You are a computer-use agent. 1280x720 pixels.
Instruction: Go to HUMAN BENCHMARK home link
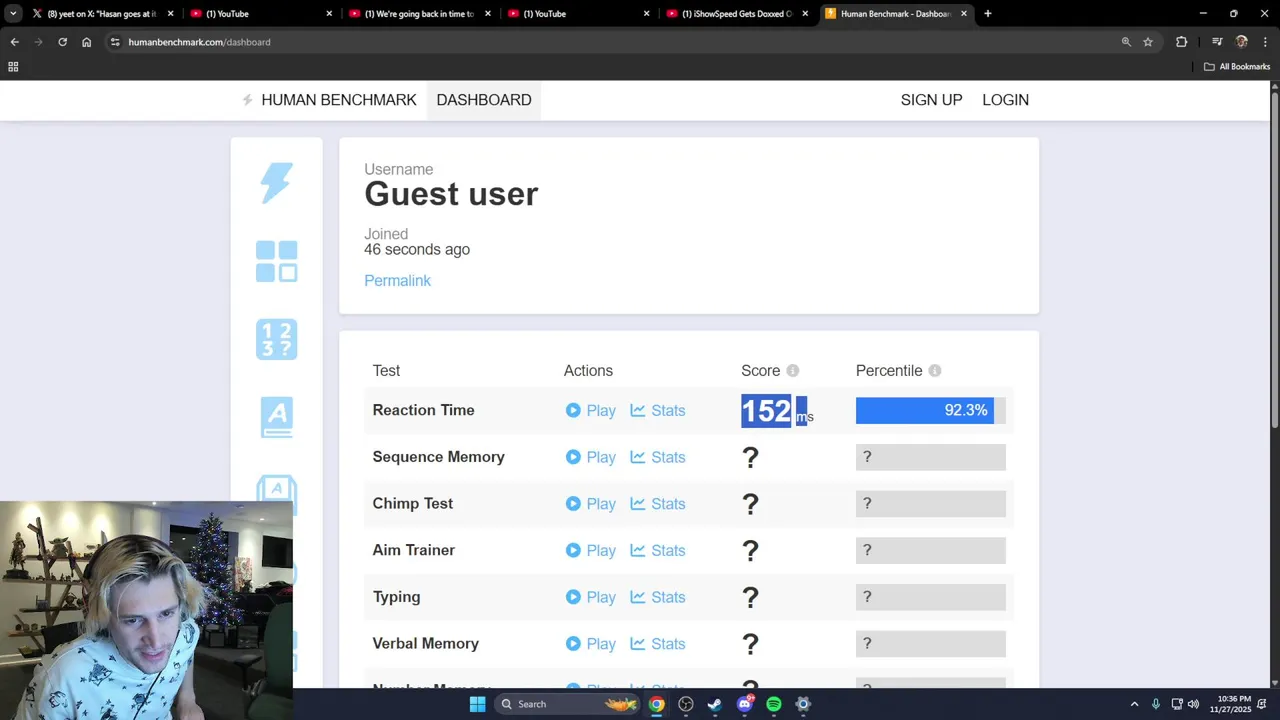329,100
